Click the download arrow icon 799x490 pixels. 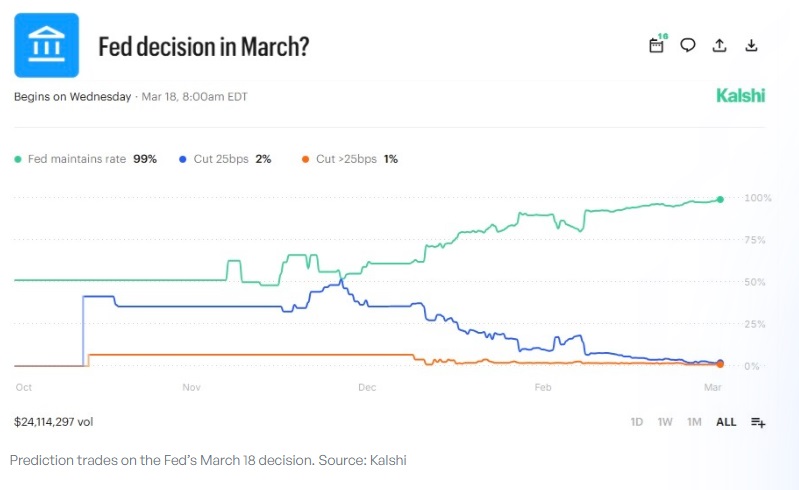coord(751,45)
